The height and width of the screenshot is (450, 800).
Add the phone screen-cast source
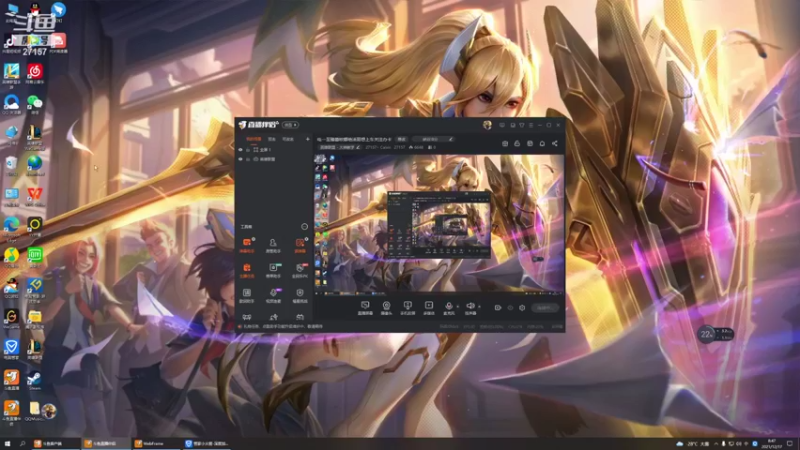point(407,308)
